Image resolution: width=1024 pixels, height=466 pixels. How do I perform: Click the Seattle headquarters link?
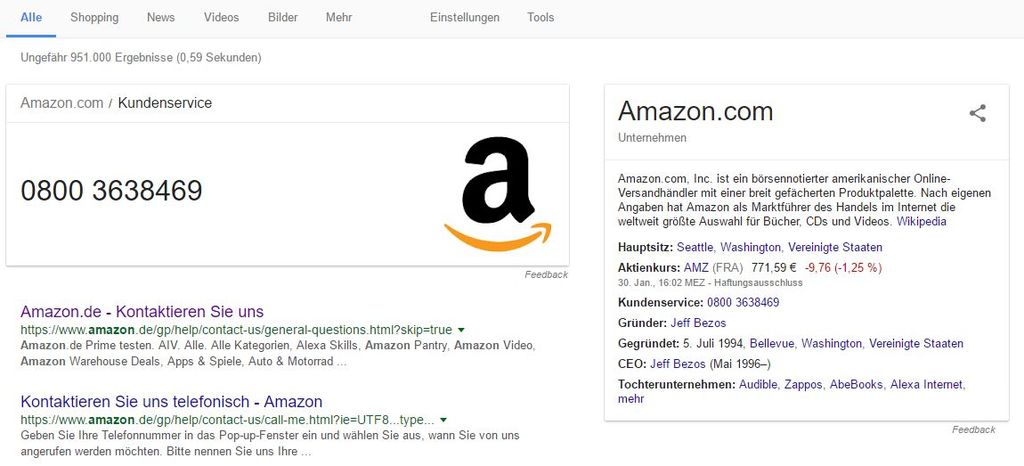pos(695,247)
